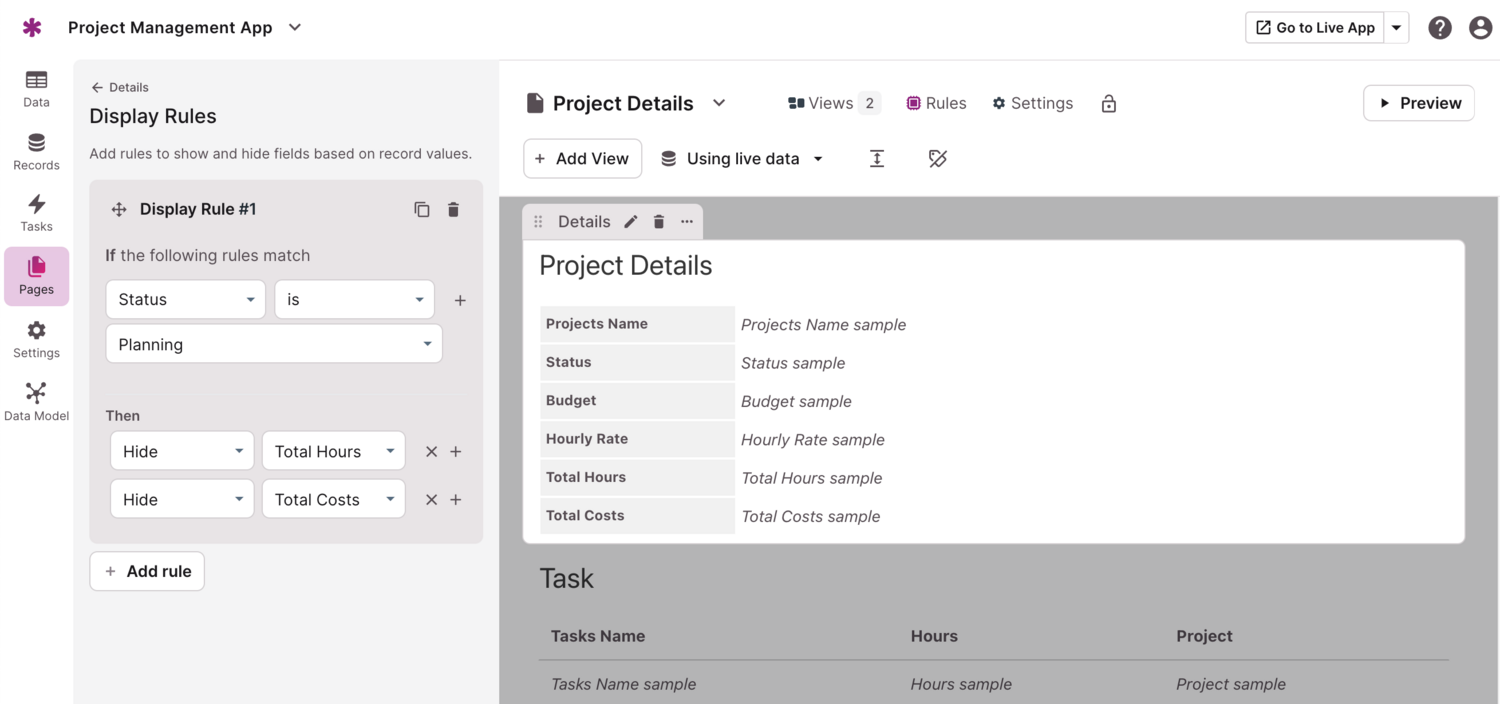Click the lock icon in page header
Viewport: 1500px width, 704px height.
click(x=1108, y=104)
